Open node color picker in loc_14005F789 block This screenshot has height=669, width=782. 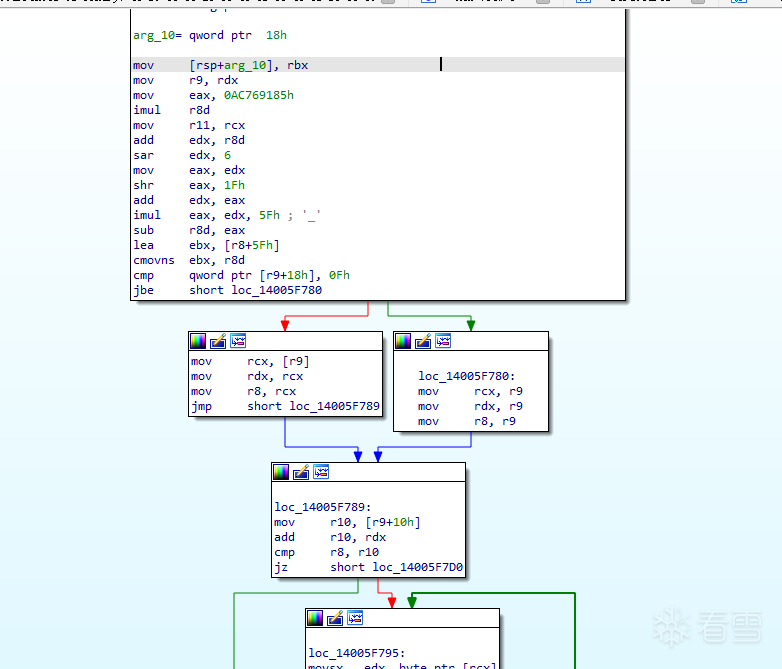281,472
